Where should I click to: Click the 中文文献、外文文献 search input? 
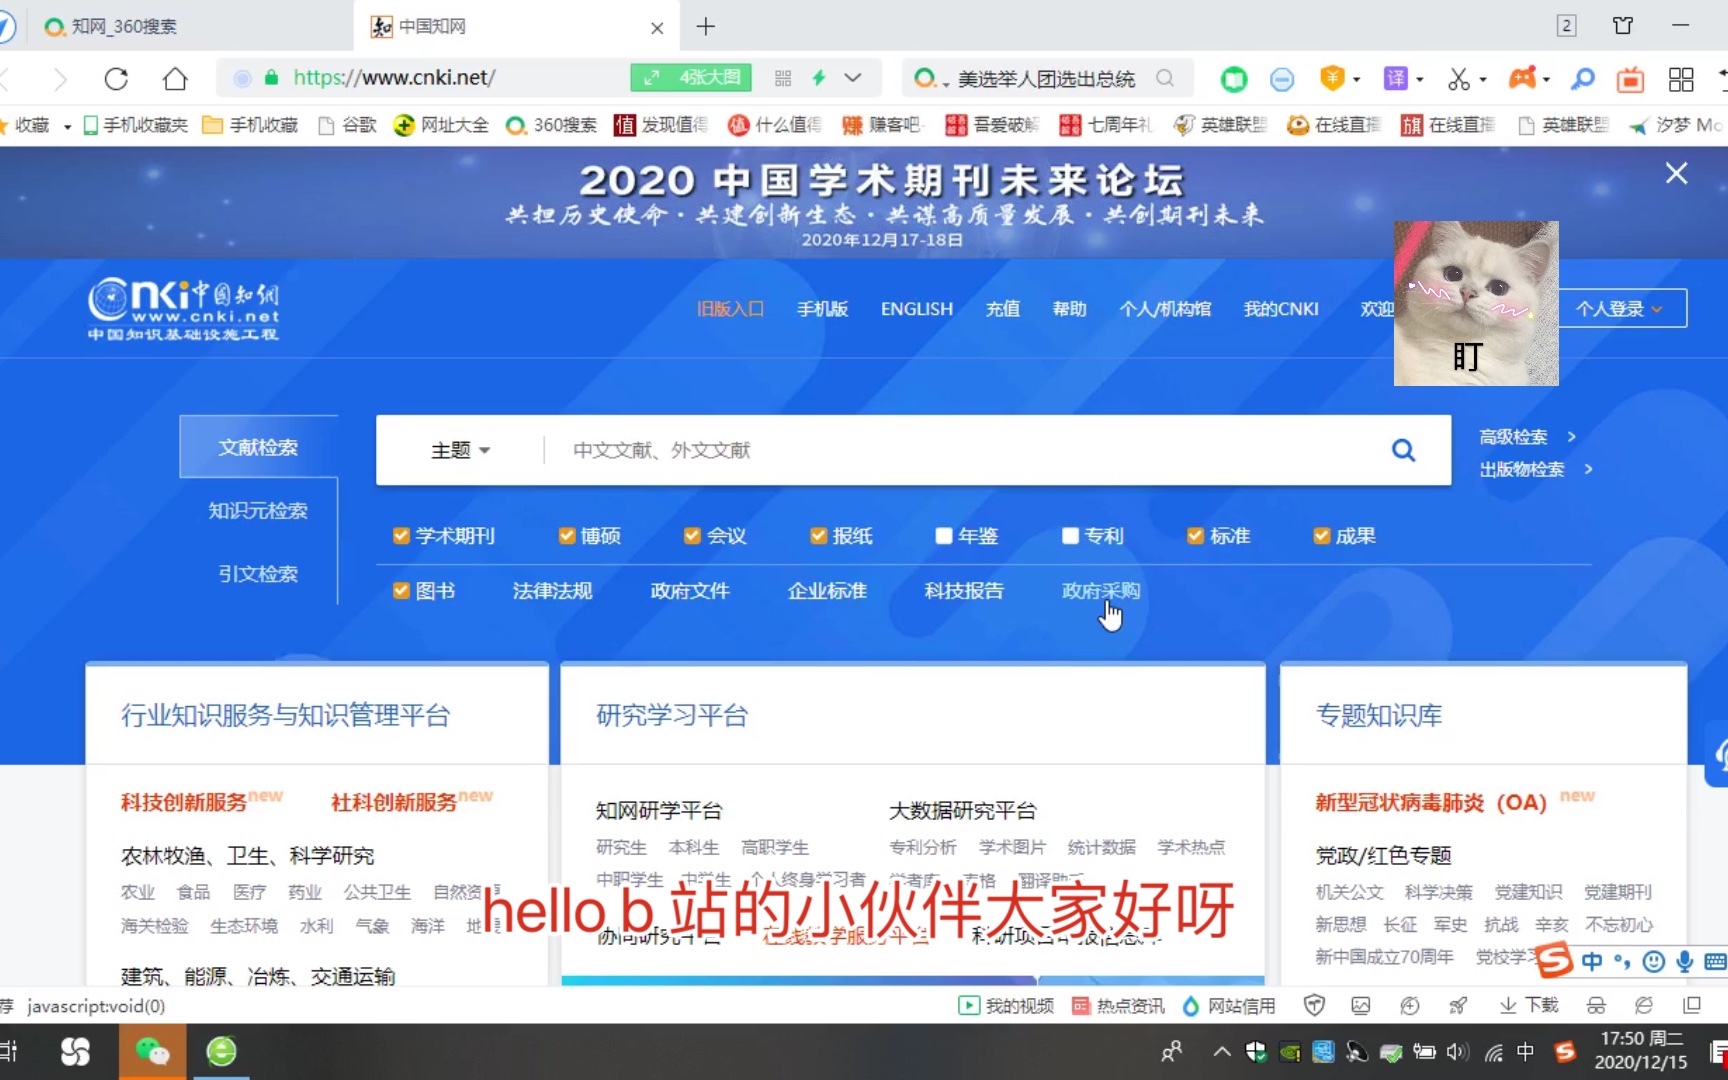click(x=960, y=450)
